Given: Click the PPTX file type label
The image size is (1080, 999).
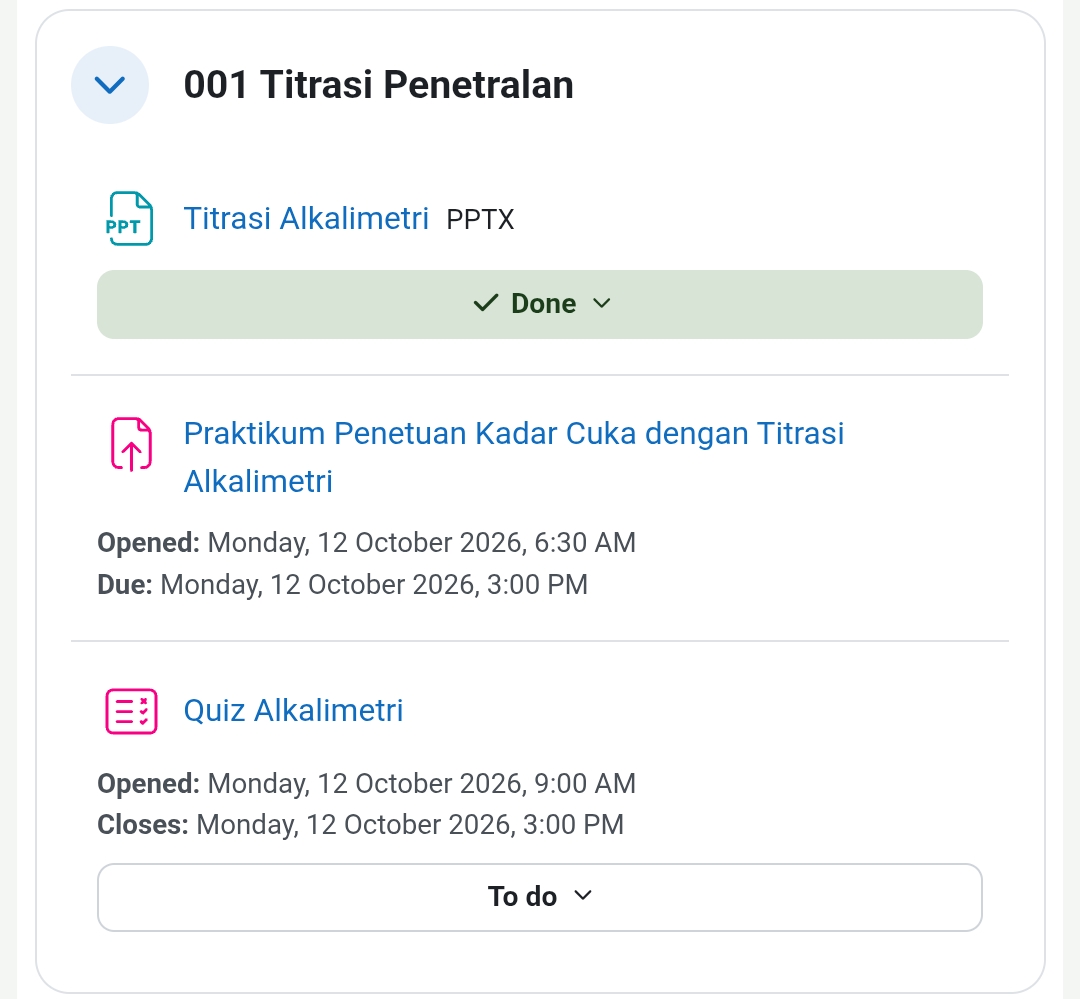Looking at the screenshot, I should [x=480, y=220].
